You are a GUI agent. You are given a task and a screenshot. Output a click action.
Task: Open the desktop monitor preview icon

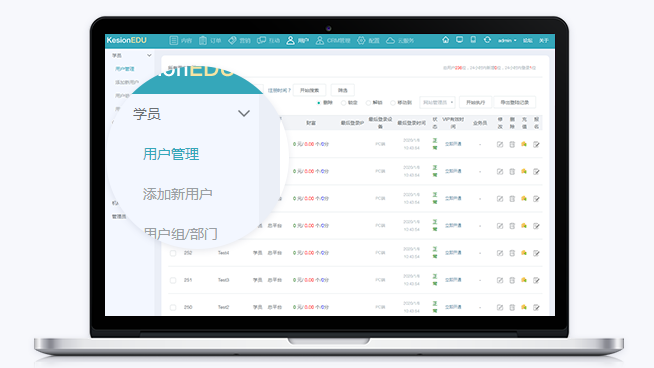pos(459,40)
